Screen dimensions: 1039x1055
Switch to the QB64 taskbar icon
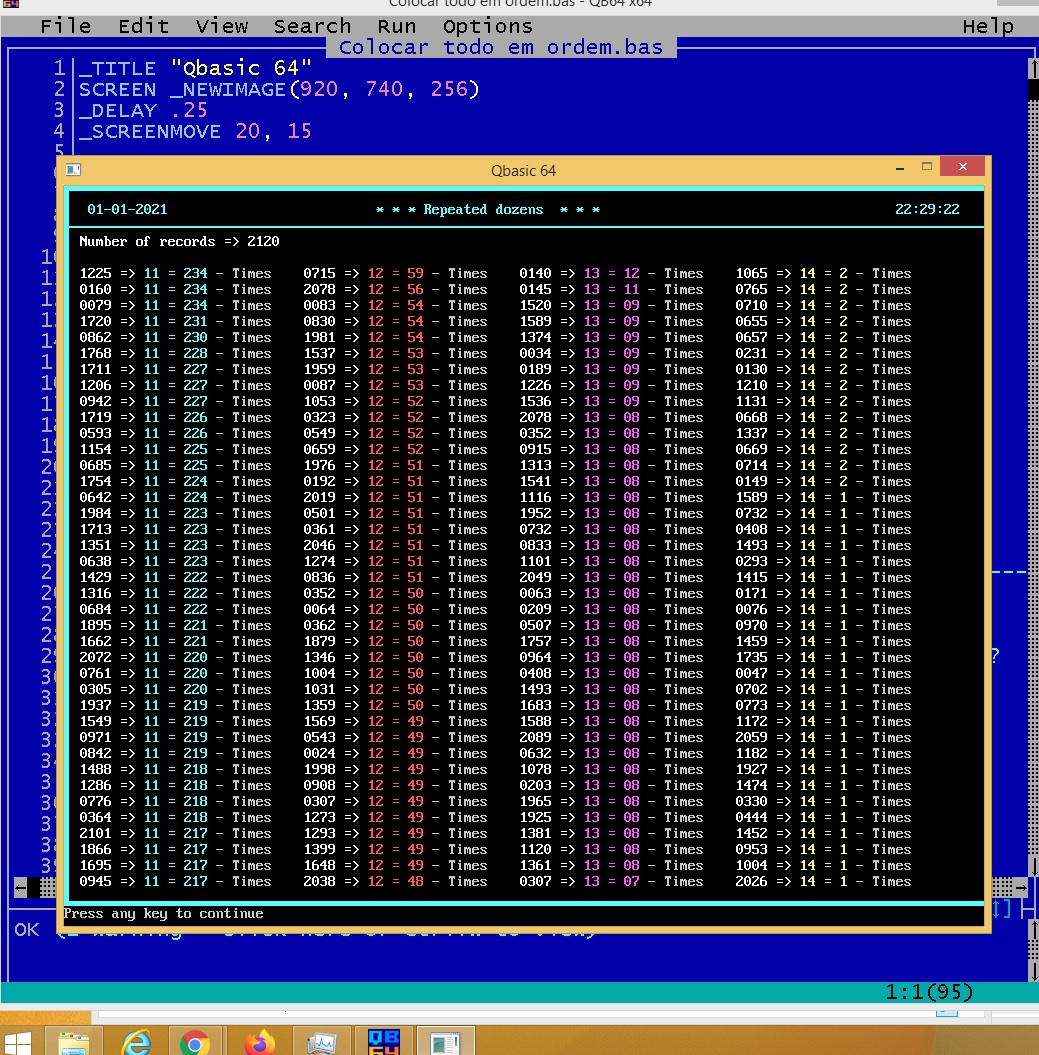pos(383,1043)
